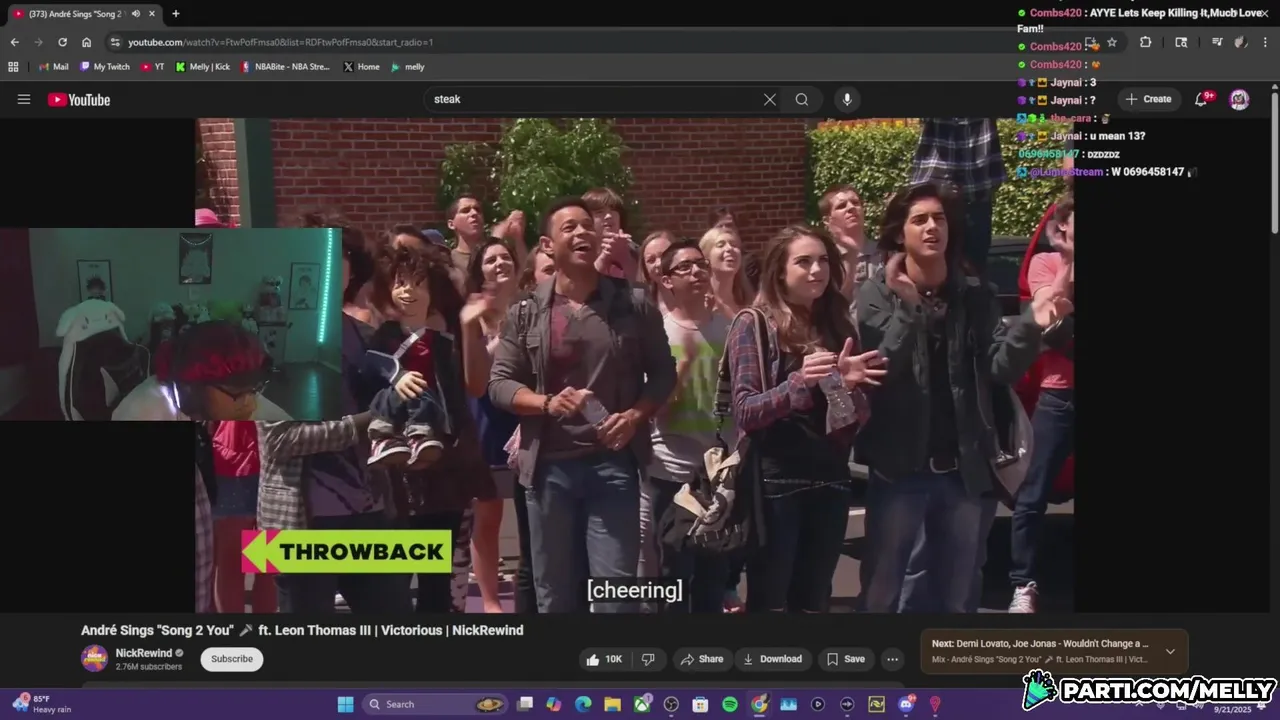Open Discord from the taskbar
1280x720 pixels.
tap(906, 704)
